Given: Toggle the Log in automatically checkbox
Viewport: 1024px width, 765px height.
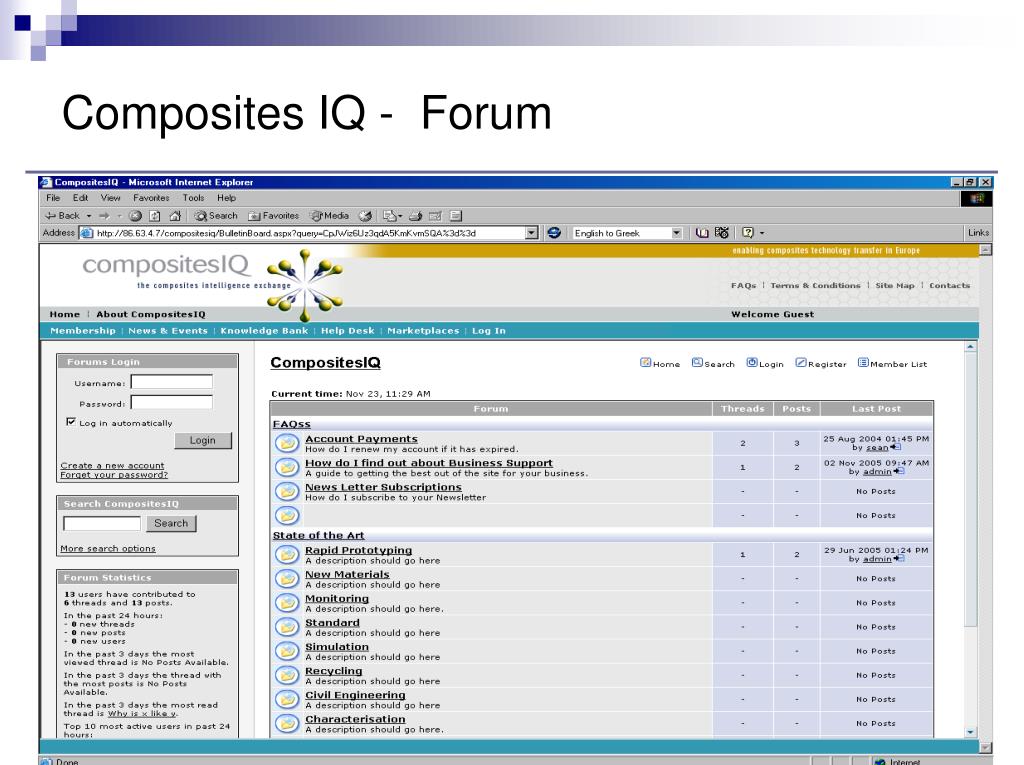Looking at the screenshot, I should (x=71, y=422).
